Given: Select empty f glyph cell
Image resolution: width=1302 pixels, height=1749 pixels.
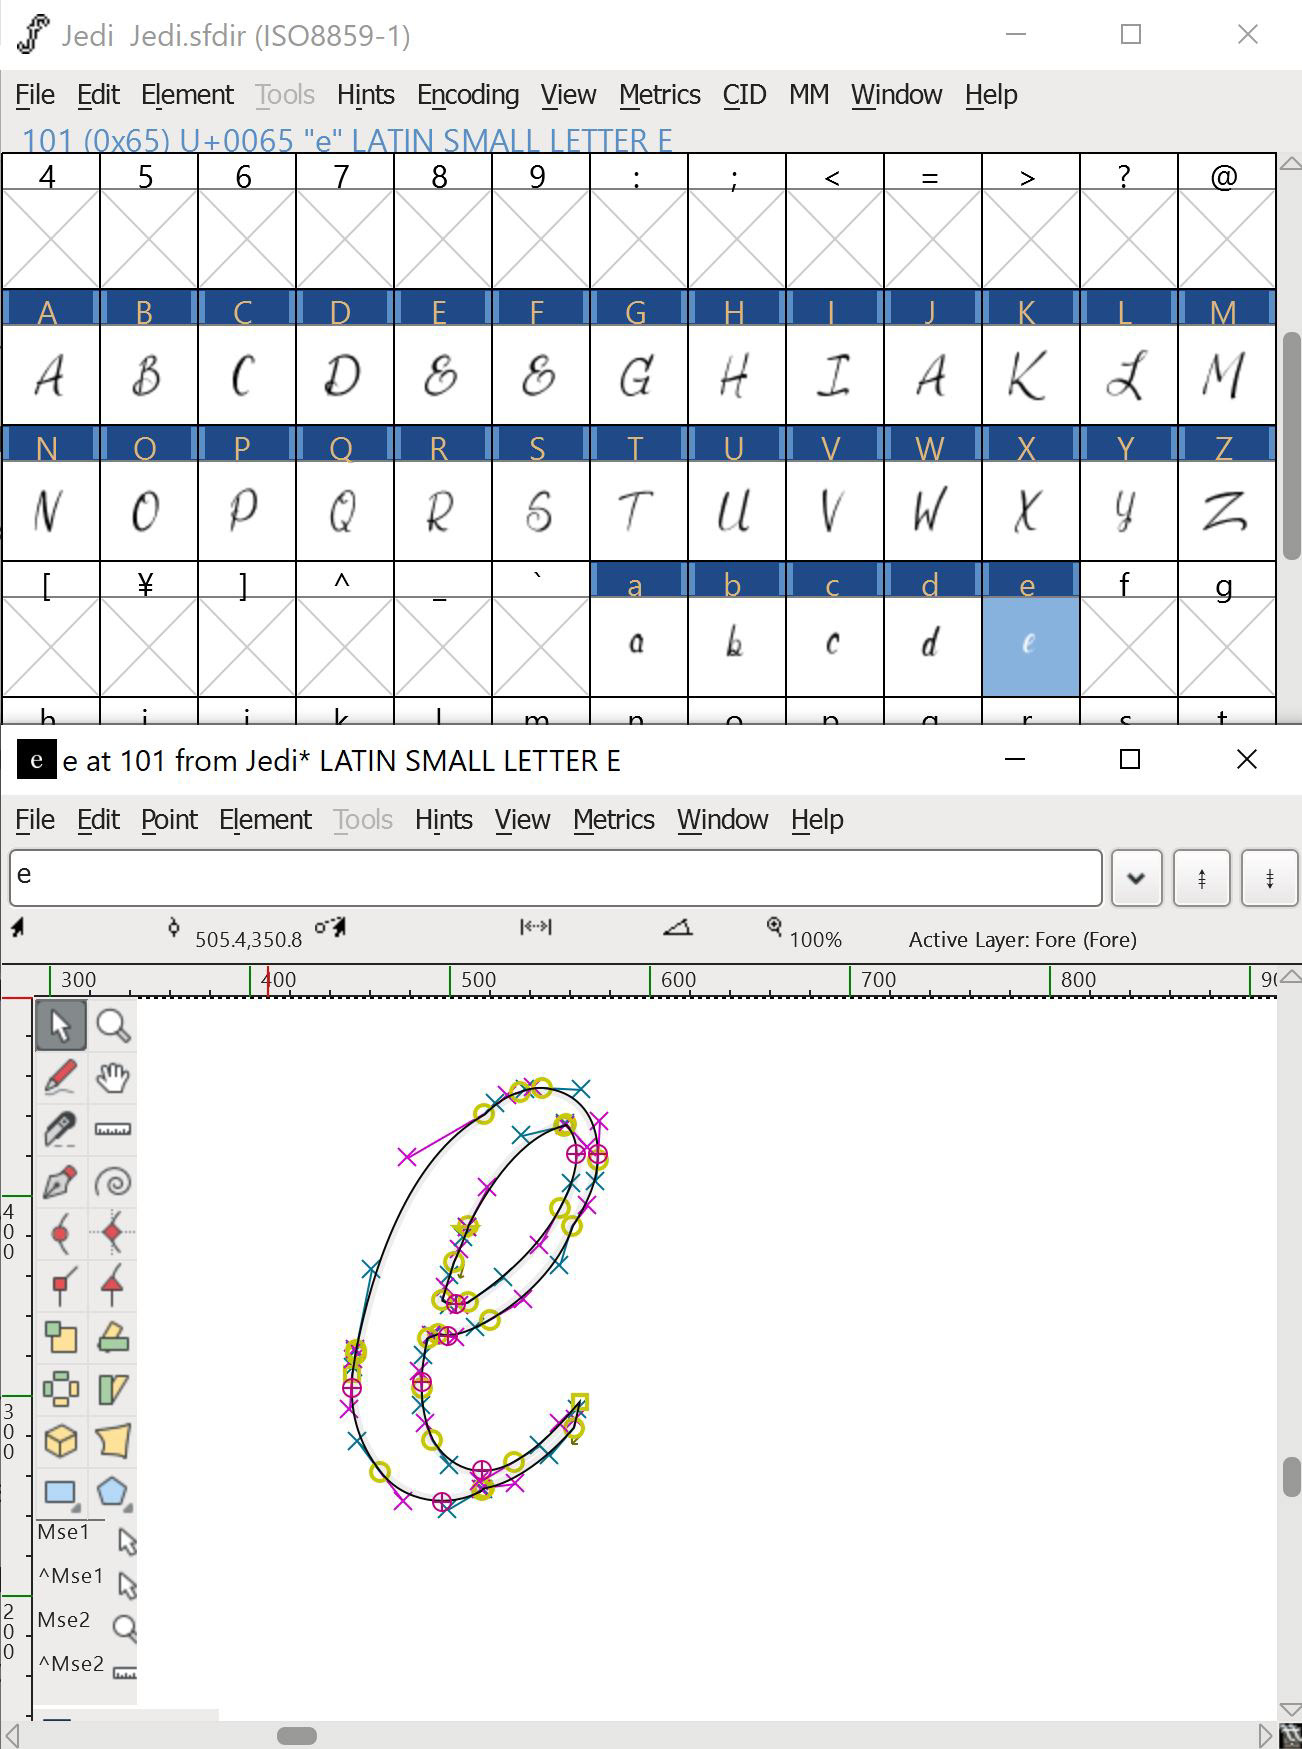Looking at the screenshot, I should (1128, 646).
